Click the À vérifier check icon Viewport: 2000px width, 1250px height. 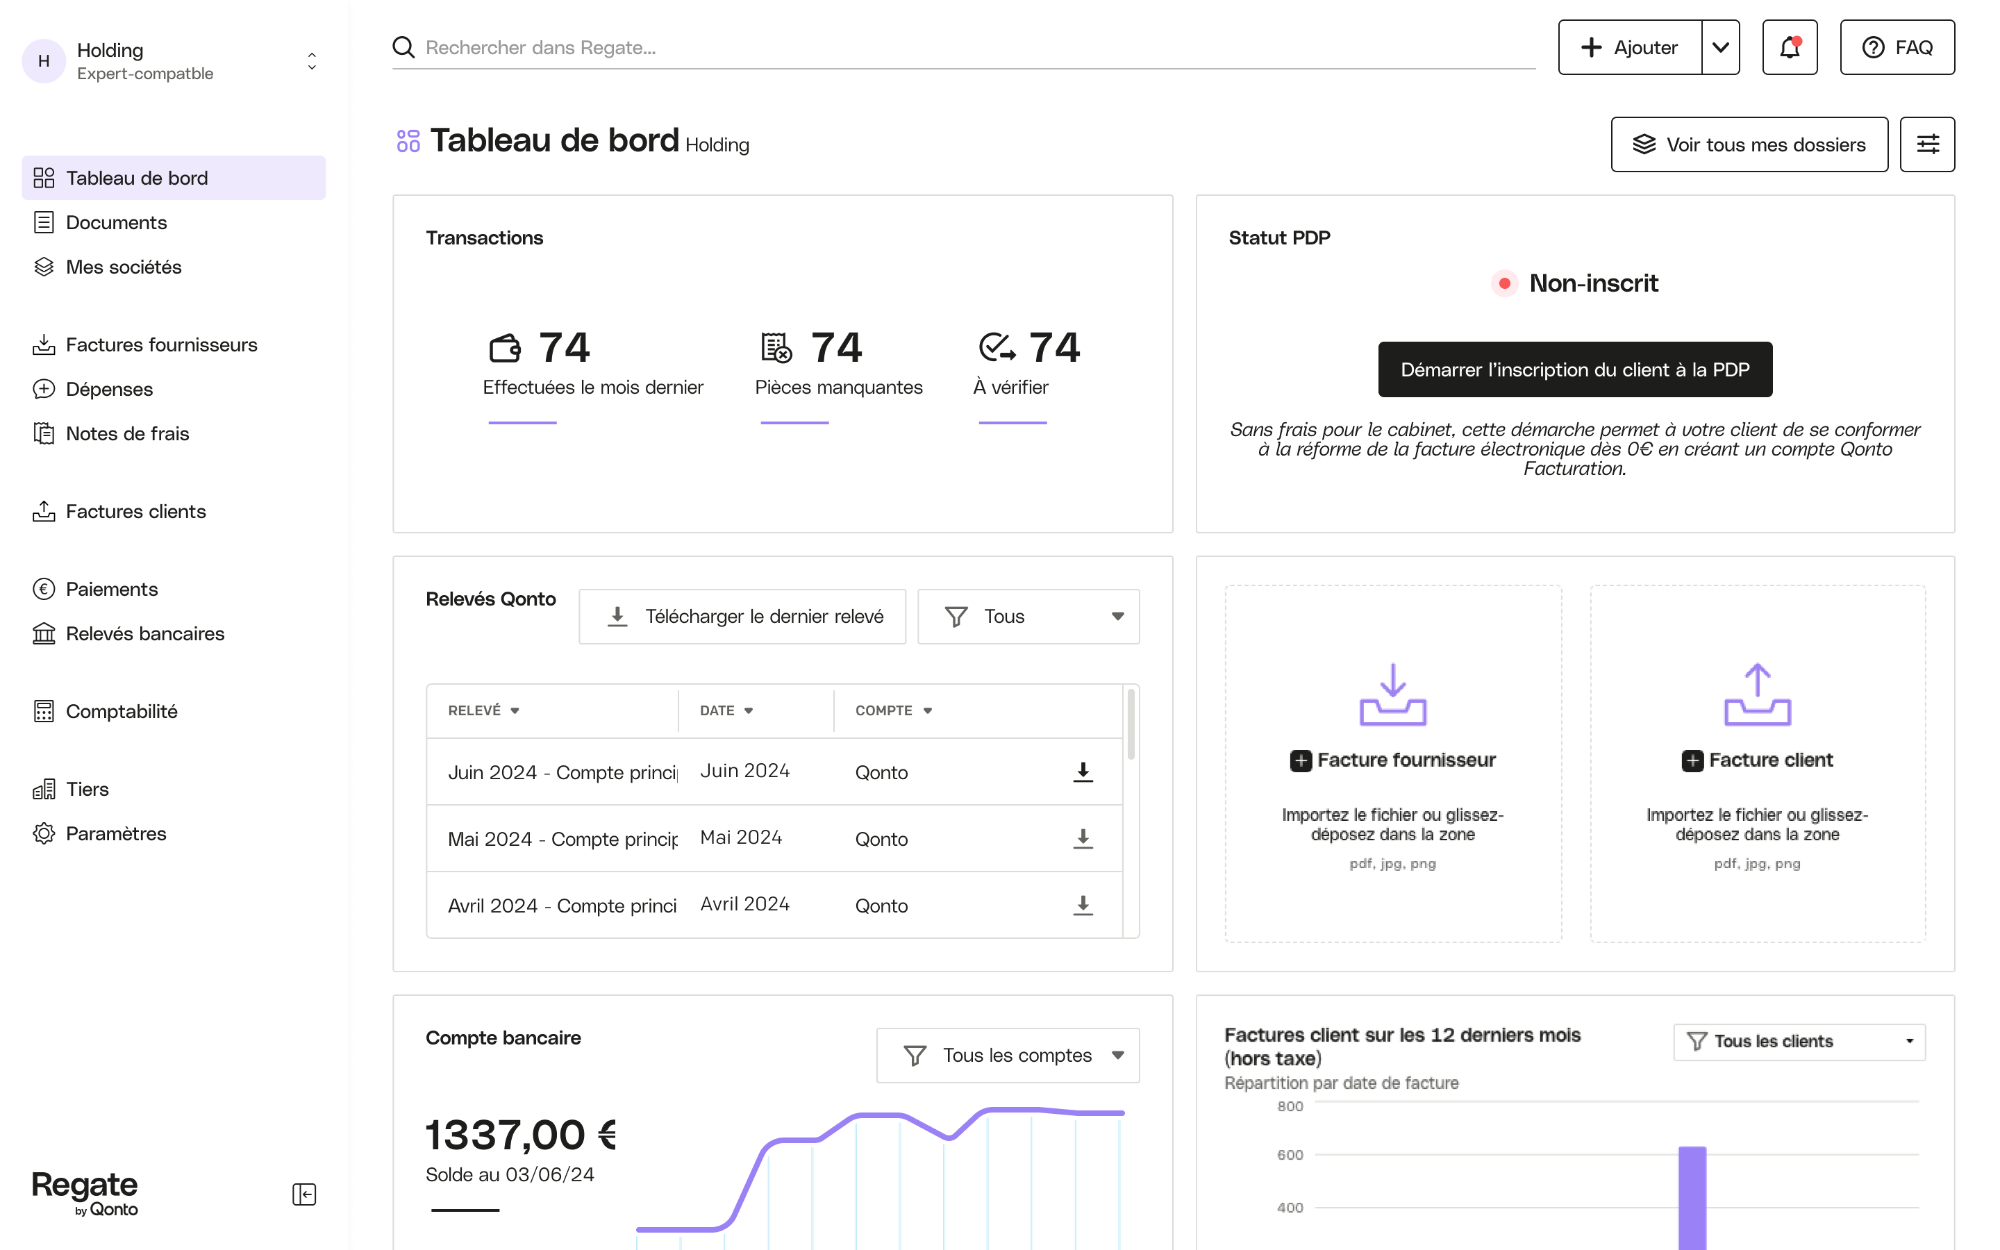coord(997,348)
